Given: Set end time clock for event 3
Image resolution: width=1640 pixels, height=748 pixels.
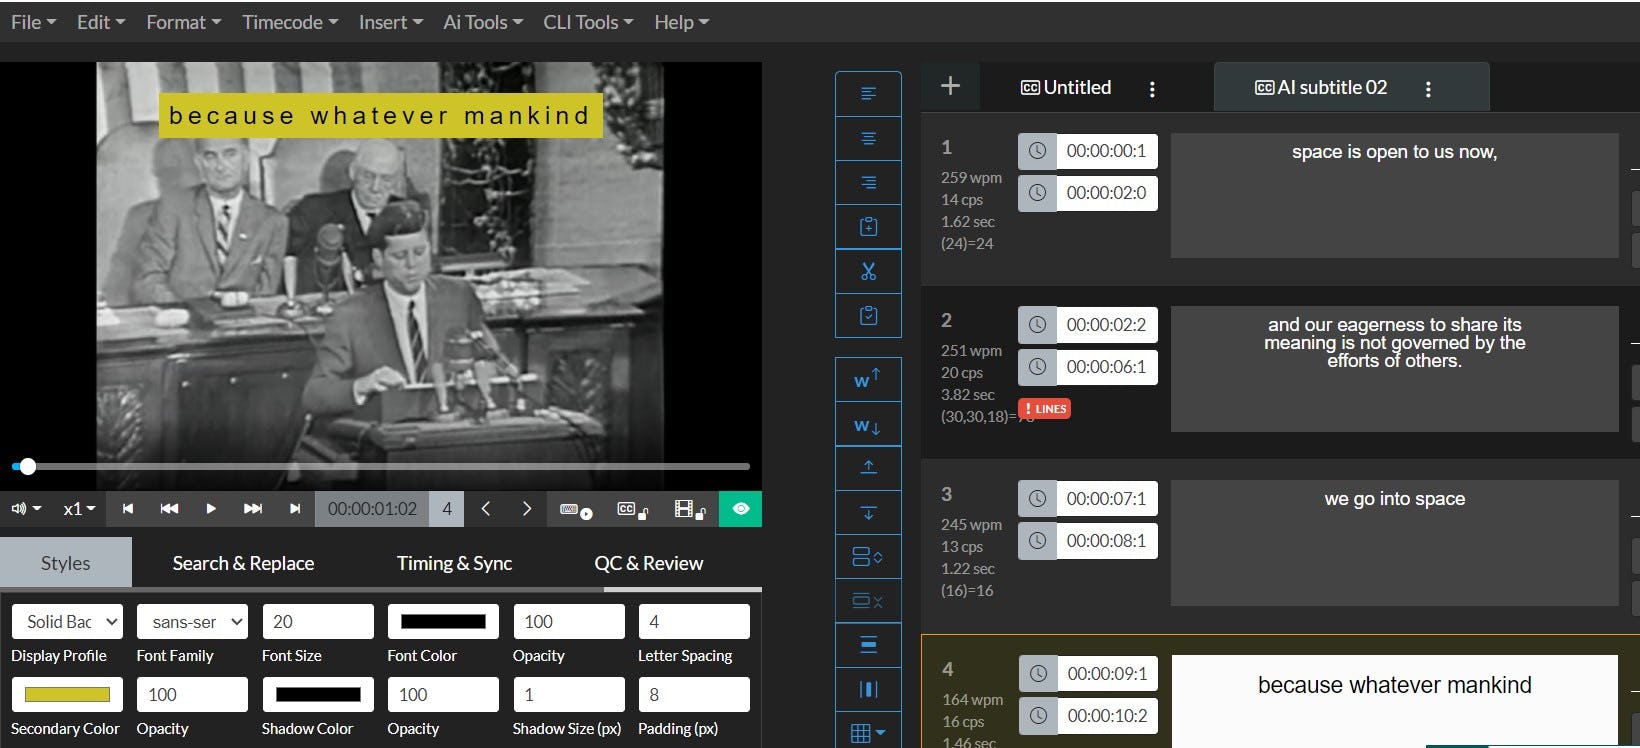Looking at the screenshot, I should (1038, 541).
